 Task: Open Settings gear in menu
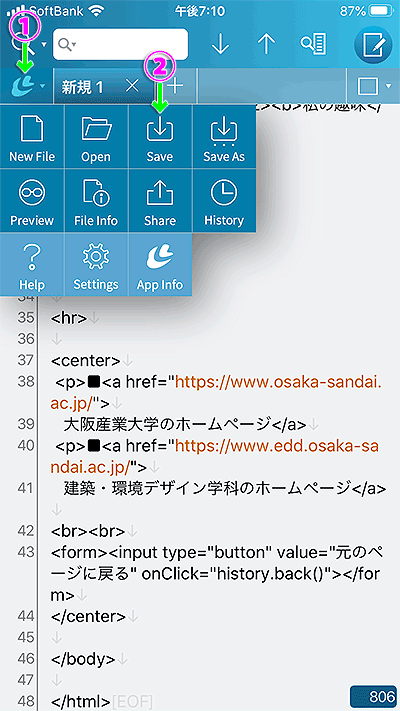(x=96, y=265)
